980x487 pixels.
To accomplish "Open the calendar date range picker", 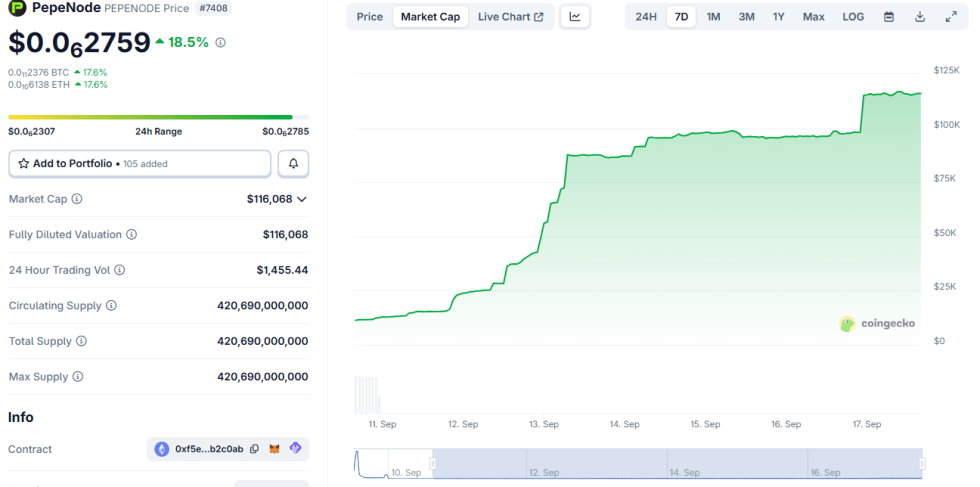I will click(x=888, y=17).
